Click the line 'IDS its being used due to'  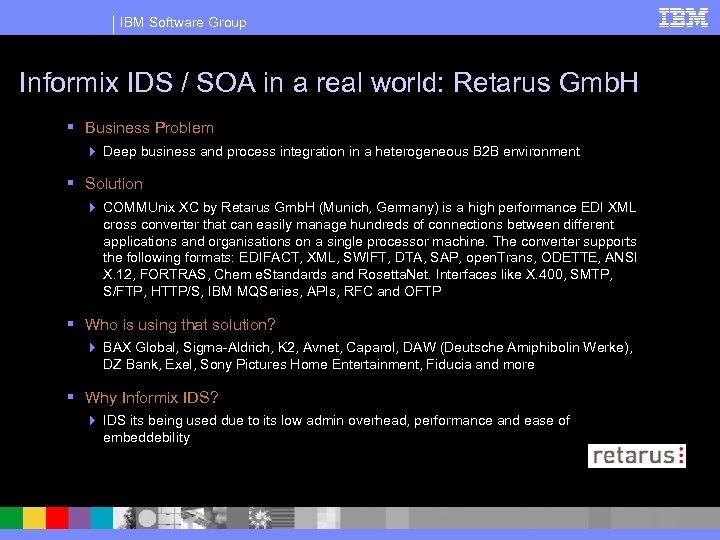[x=336, y=421]
